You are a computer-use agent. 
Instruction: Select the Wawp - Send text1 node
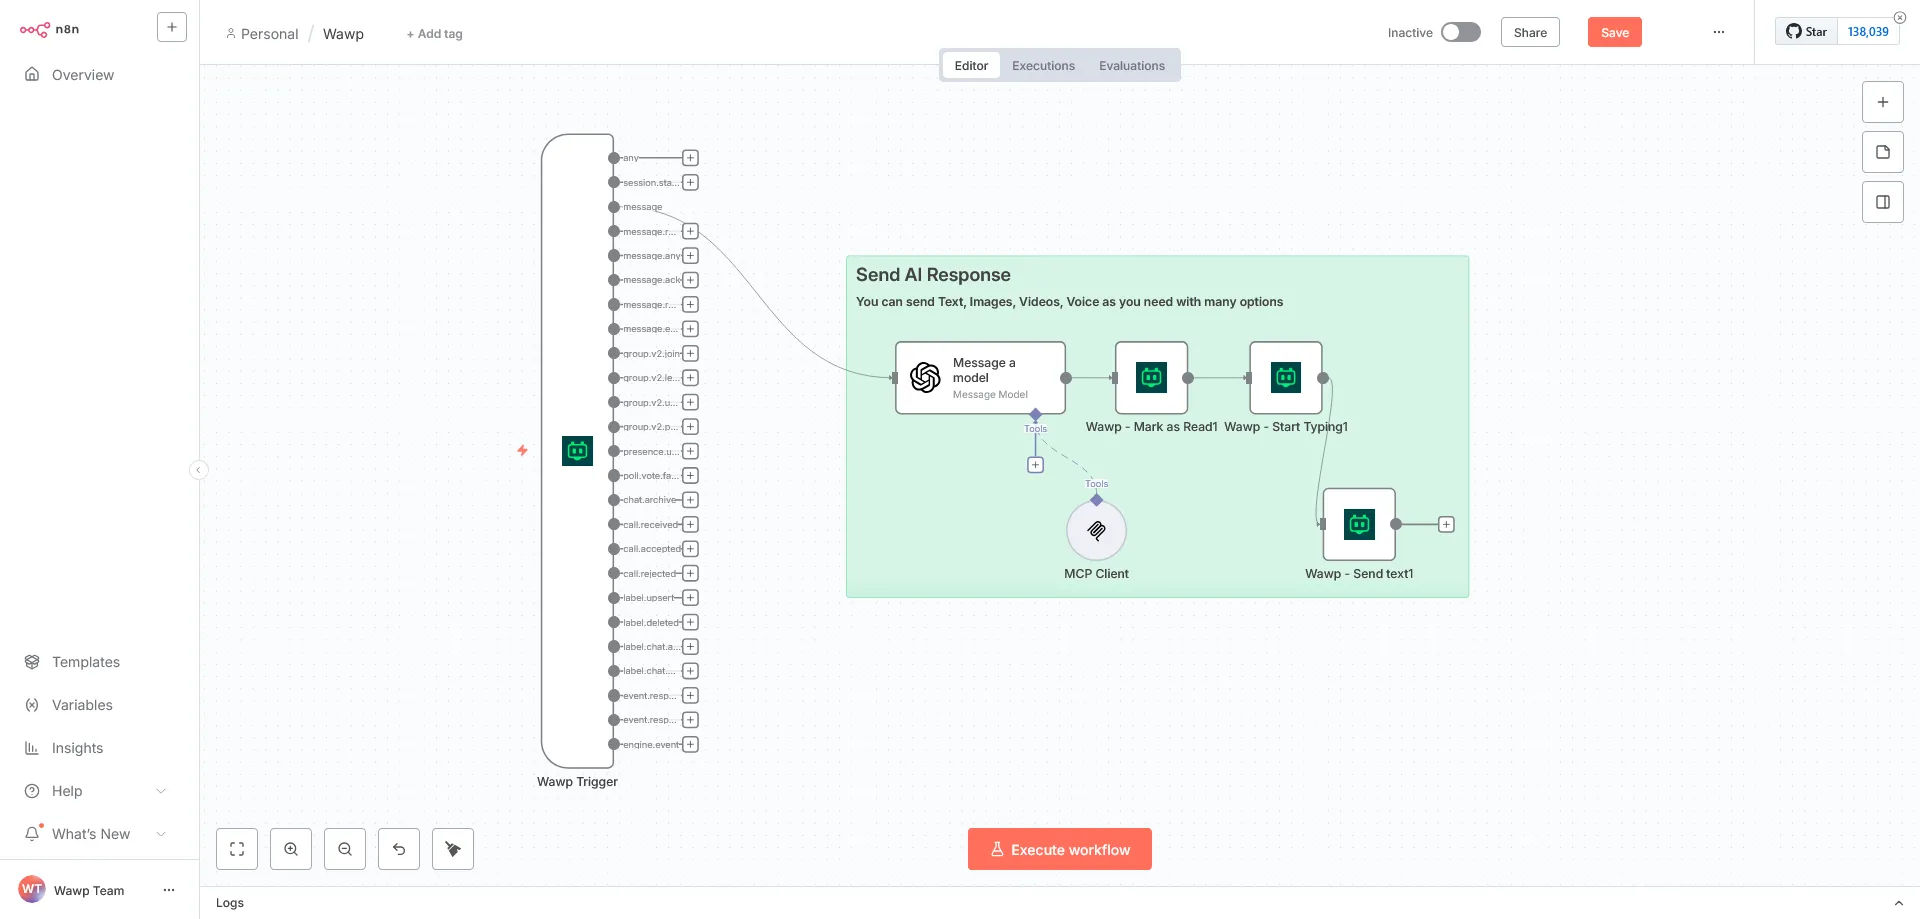[1359, 524]
